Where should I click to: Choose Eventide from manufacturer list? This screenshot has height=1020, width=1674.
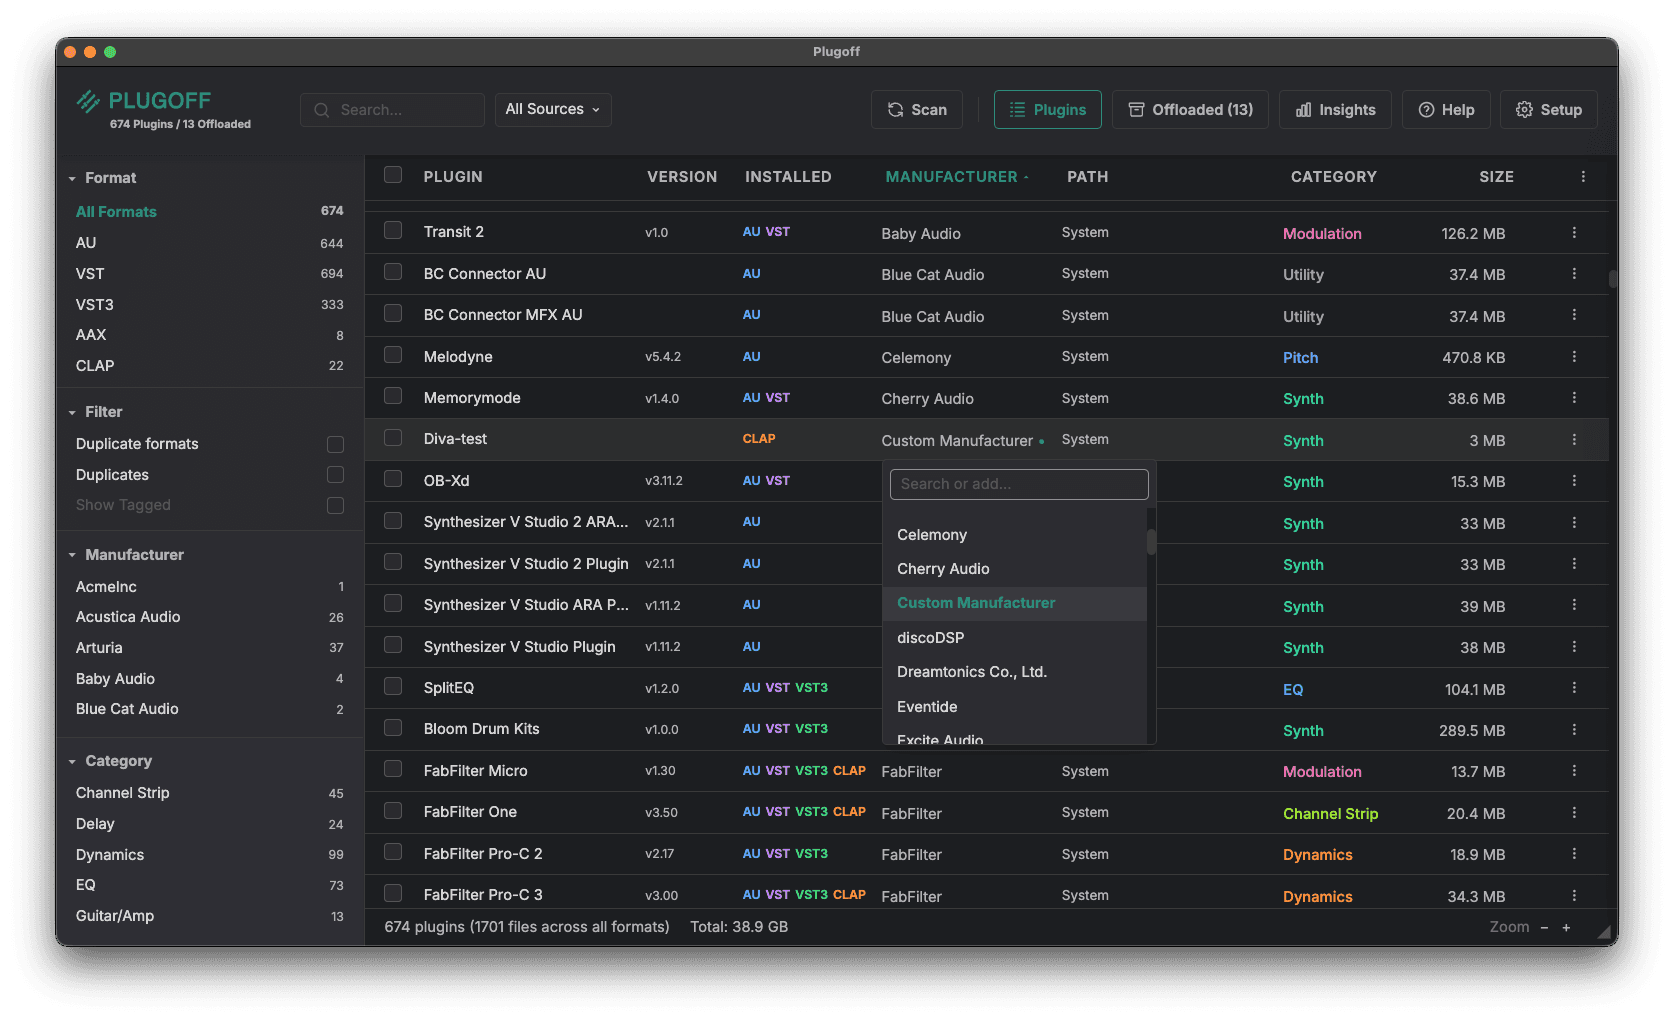click(x=1014, y=707)
